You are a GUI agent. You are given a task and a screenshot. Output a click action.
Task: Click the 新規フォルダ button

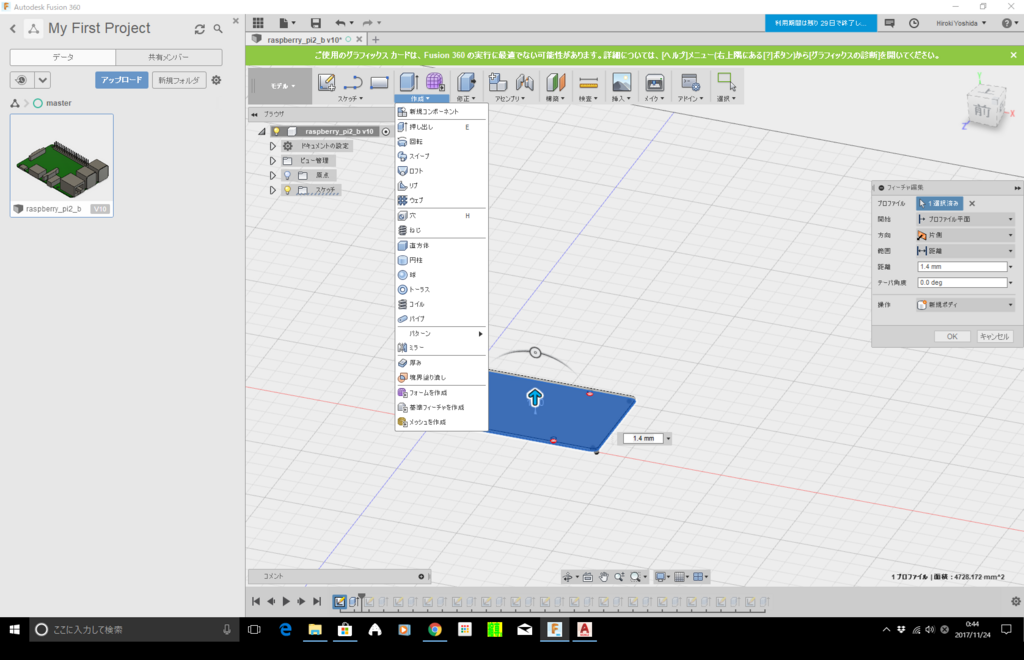[179, 80]
